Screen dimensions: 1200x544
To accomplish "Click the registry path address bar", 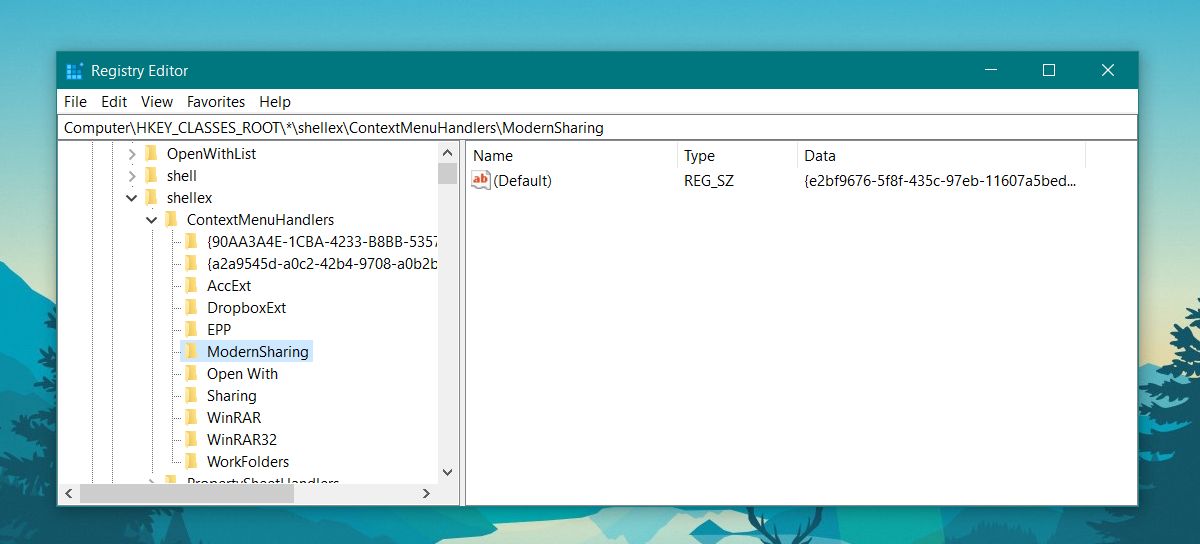I will [600, 128].
